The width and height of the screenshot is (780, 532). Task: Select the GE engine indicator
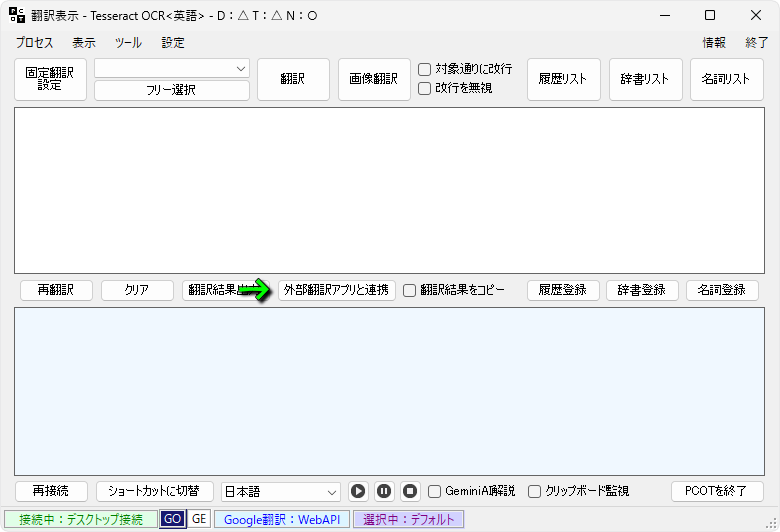tap(198, 519)
